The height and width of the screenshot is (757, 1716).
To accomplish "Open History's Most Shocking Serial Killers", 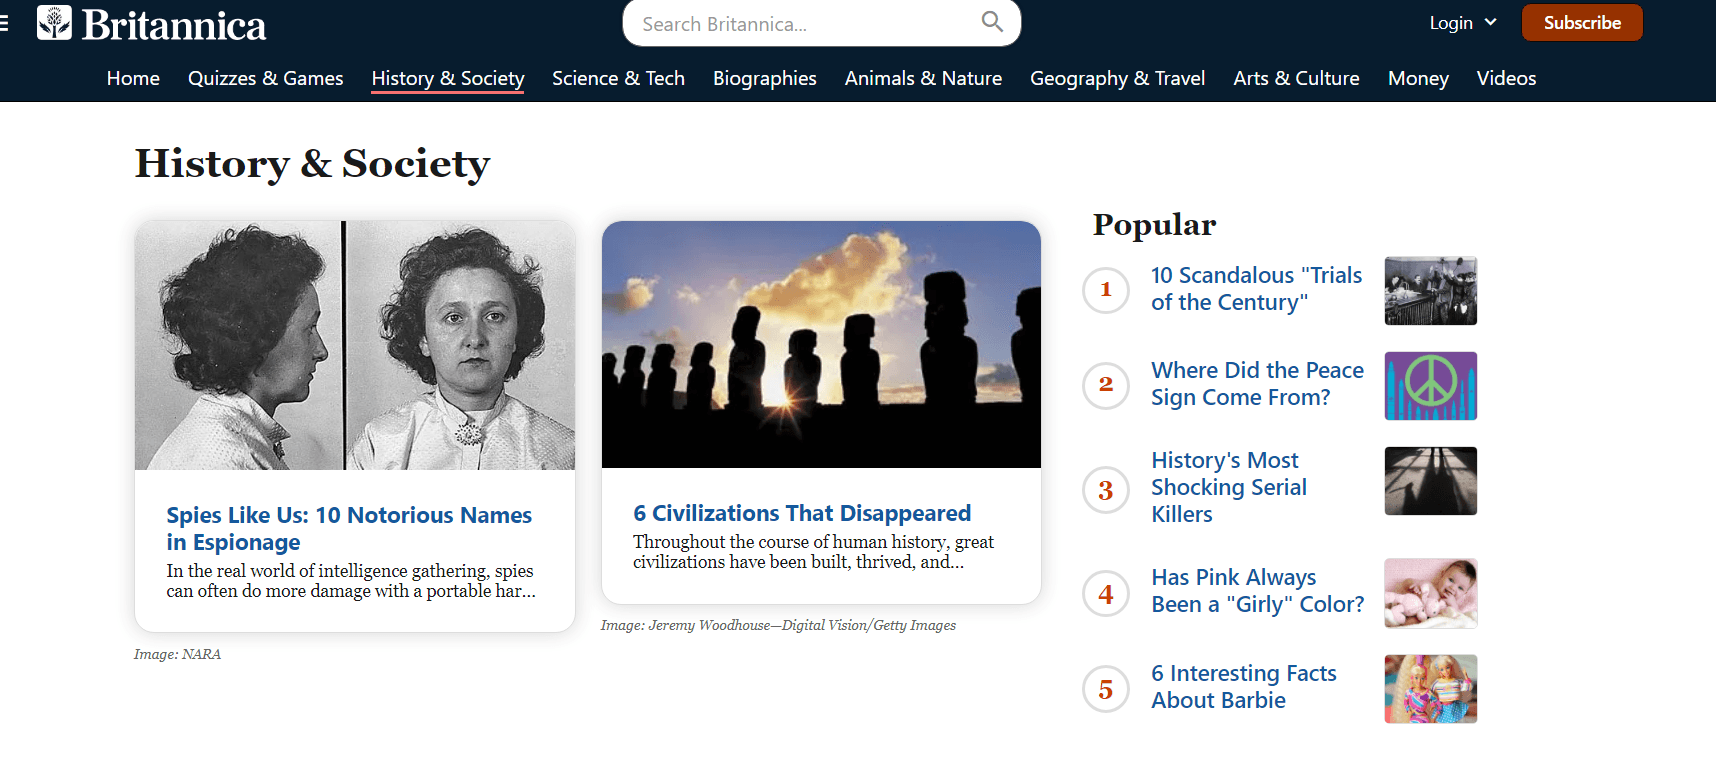I will (1228, 487).
